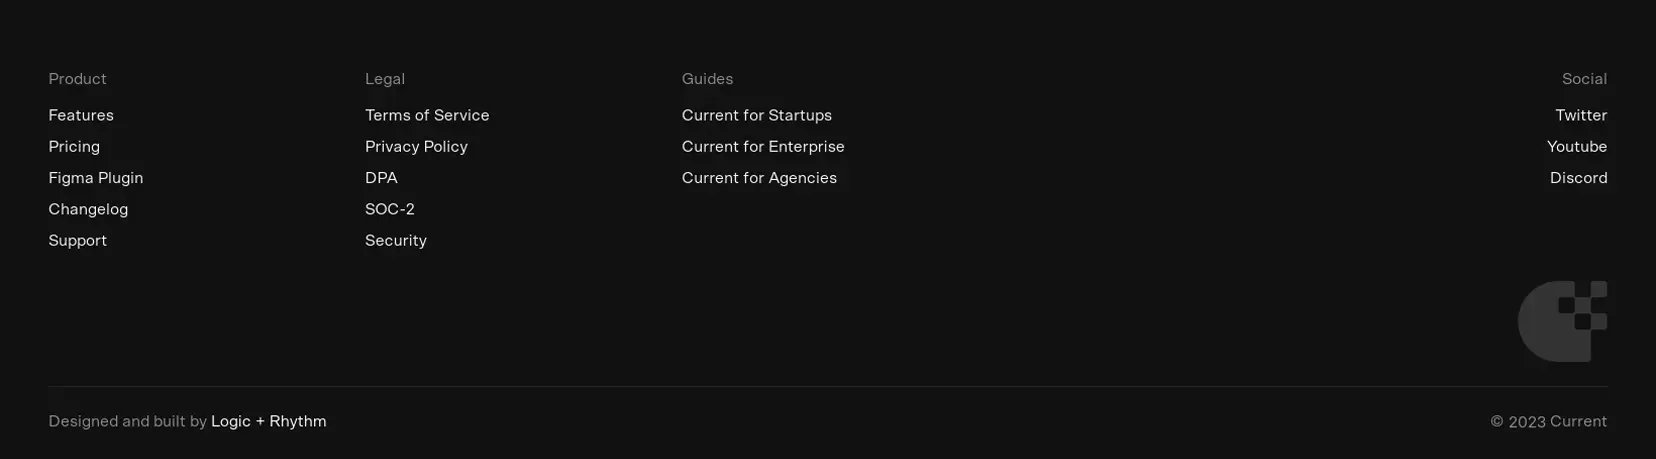Read the Terms of Service

[x=427, y=115]
